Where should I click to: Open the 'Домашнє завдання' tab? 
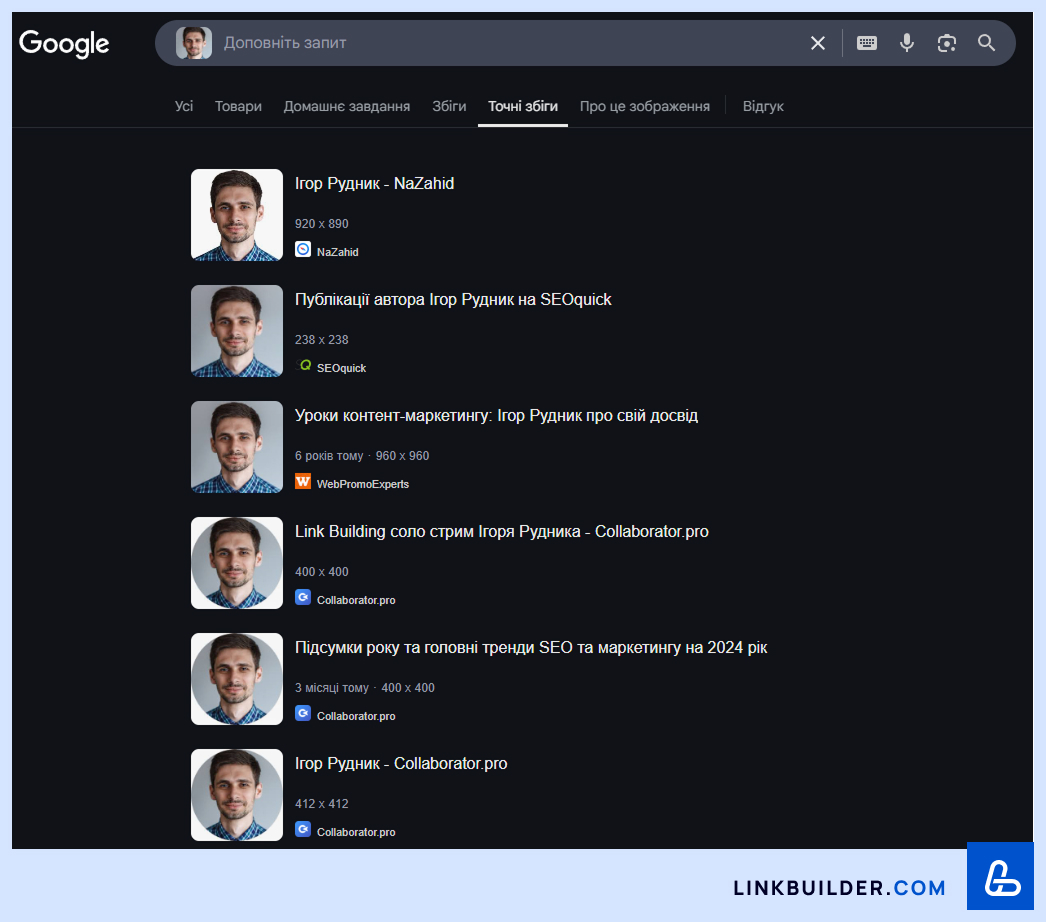click(x=347, y=106)
